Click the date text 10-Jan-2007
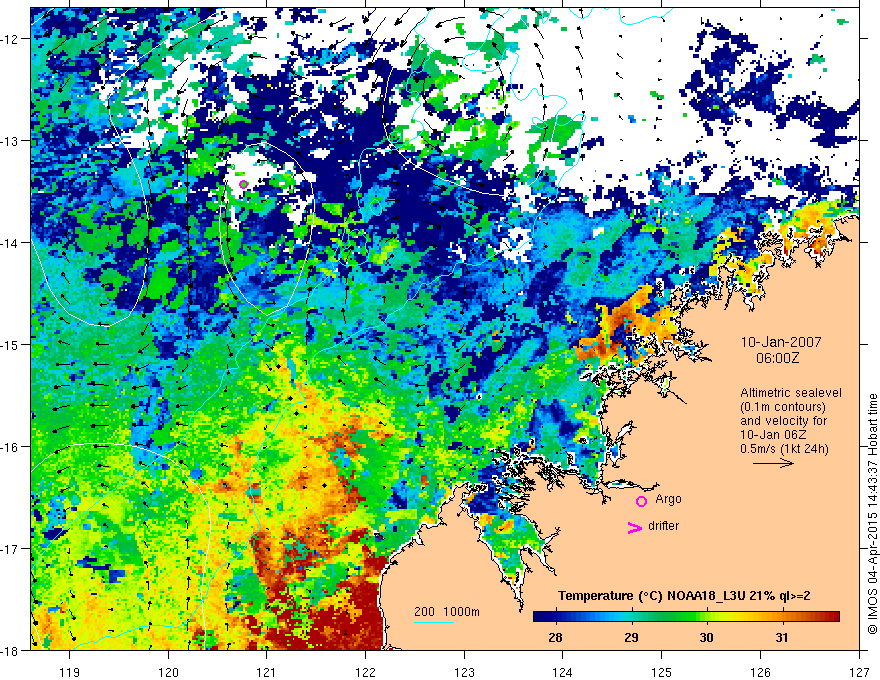880x680 pixels. [781, 342]
